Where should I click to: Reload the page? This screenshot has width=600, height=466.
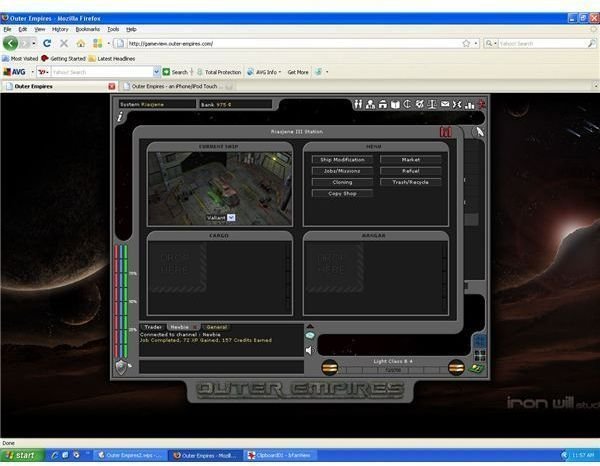pyautogui.click(x=47, y=43)
